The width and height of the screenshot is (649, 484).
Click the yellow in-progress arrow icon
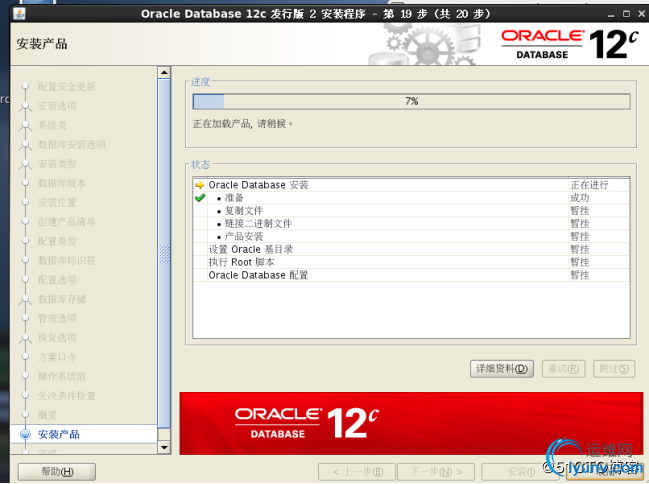(200, 185)
